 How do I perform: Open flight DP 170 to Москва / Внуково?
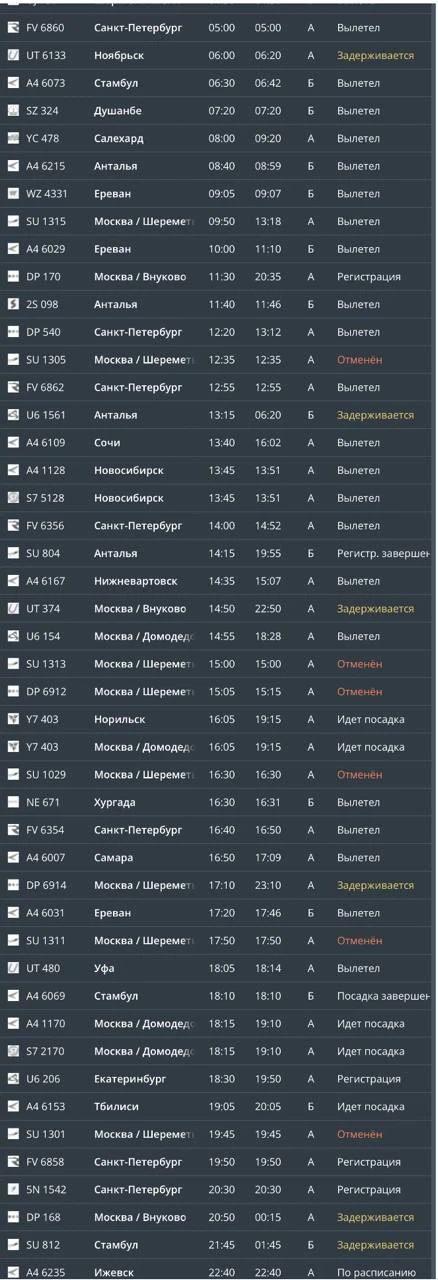pyautogui.click(x=219, y=277)
